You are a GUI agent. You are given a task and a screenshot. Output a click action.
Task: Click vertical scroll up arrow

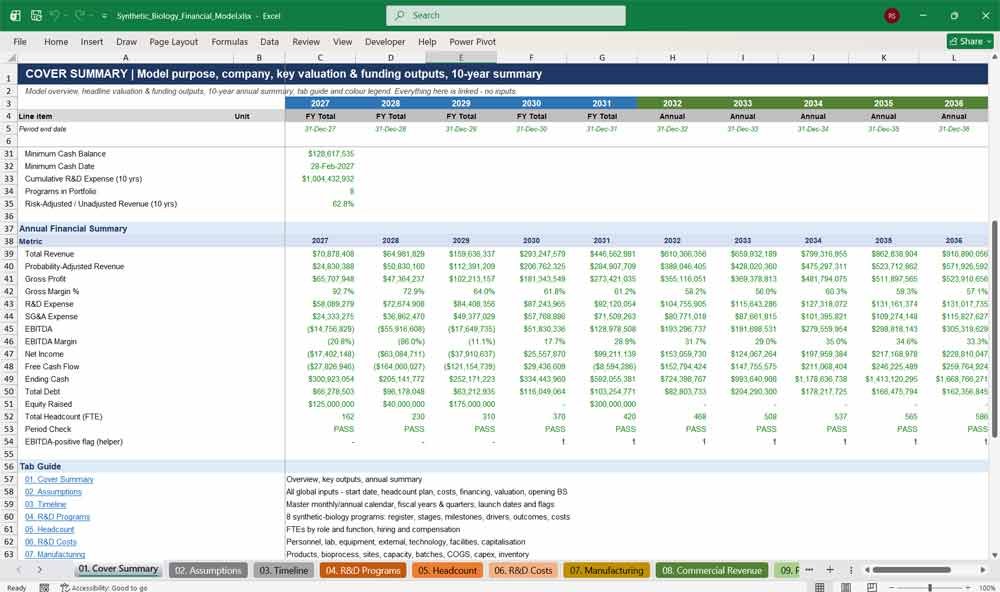[x=994, y=57]
